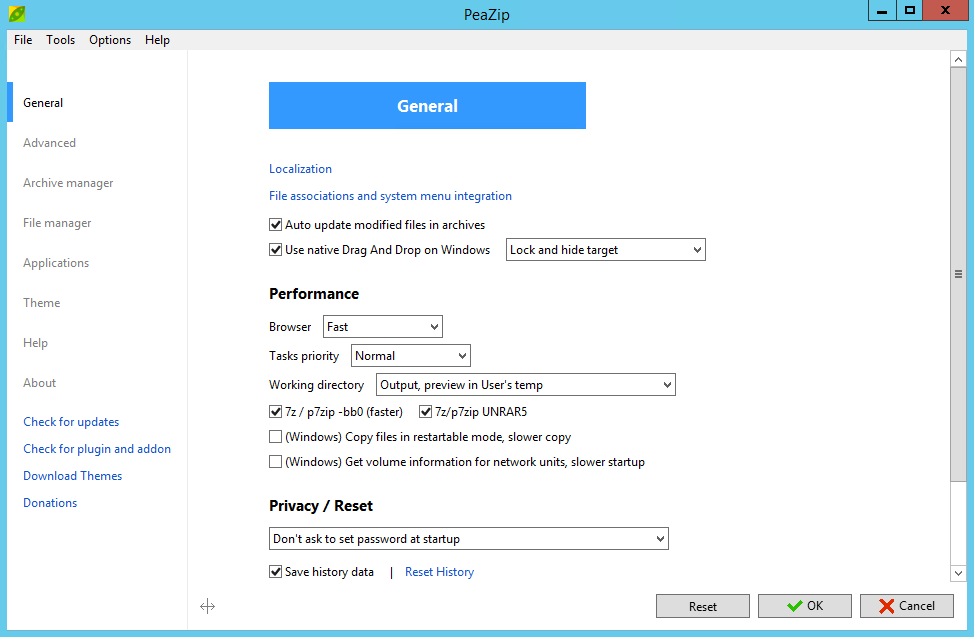
Task: Switch to Advanced settings tab
Action: click(50, 143)
